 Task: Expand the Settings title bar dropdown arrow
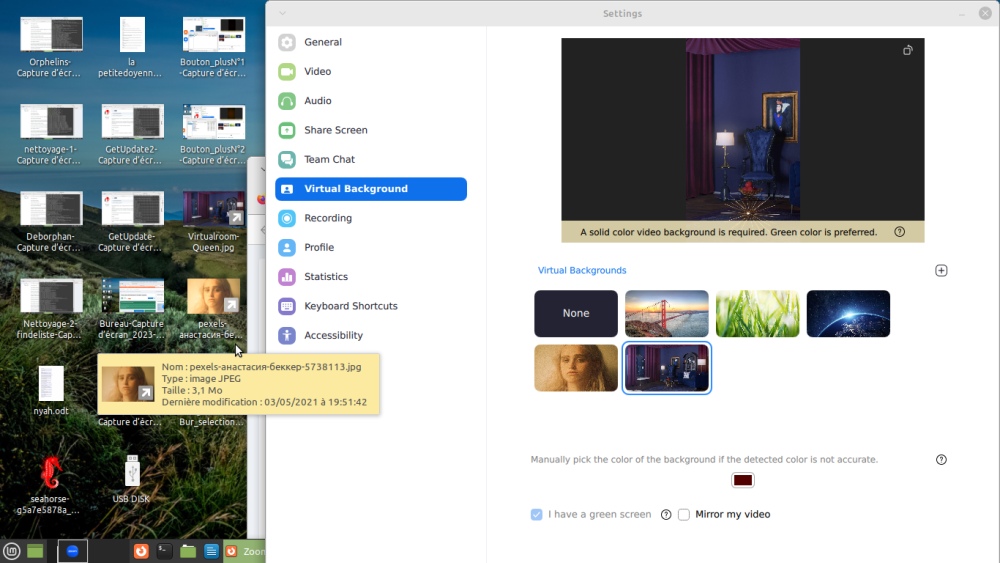pos(283,13)
